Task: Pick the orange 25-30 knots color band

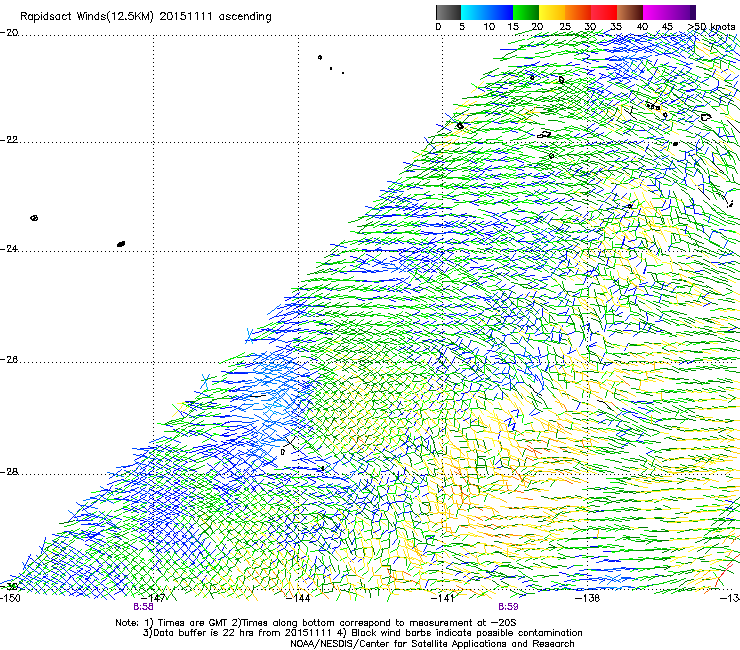Action: coord(578,12)
